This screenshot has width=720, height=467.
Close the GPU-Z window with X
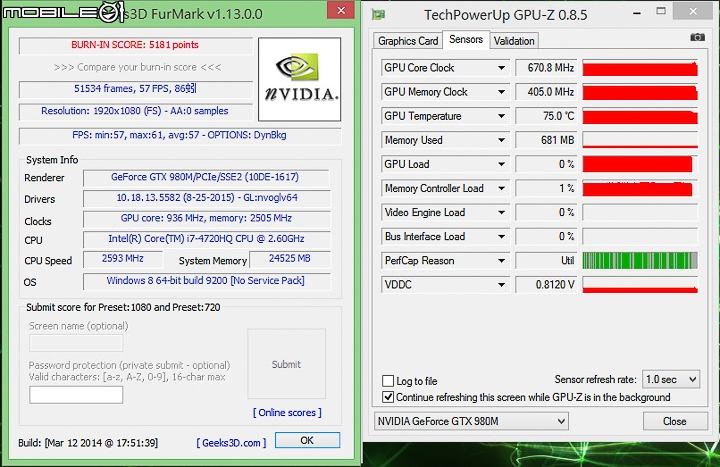point(693,11)
